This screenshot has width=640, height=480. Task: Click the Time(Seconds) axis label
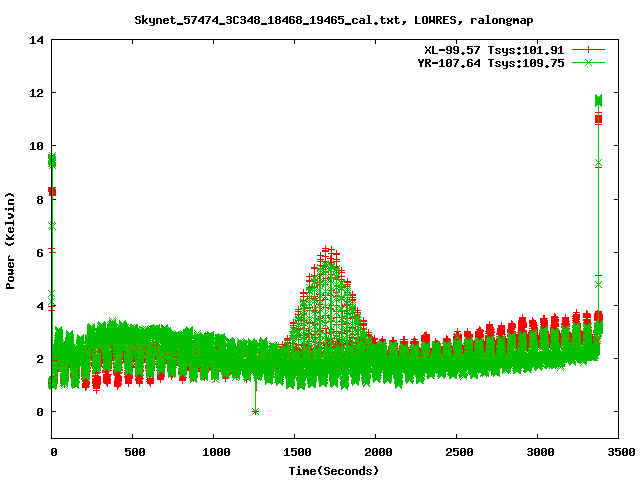[333, 471]
